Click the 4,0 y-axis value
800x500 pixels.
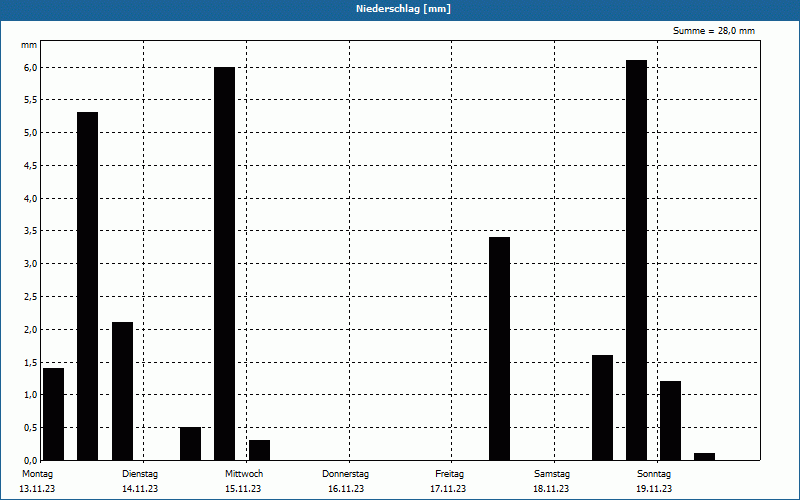(31, 198)
